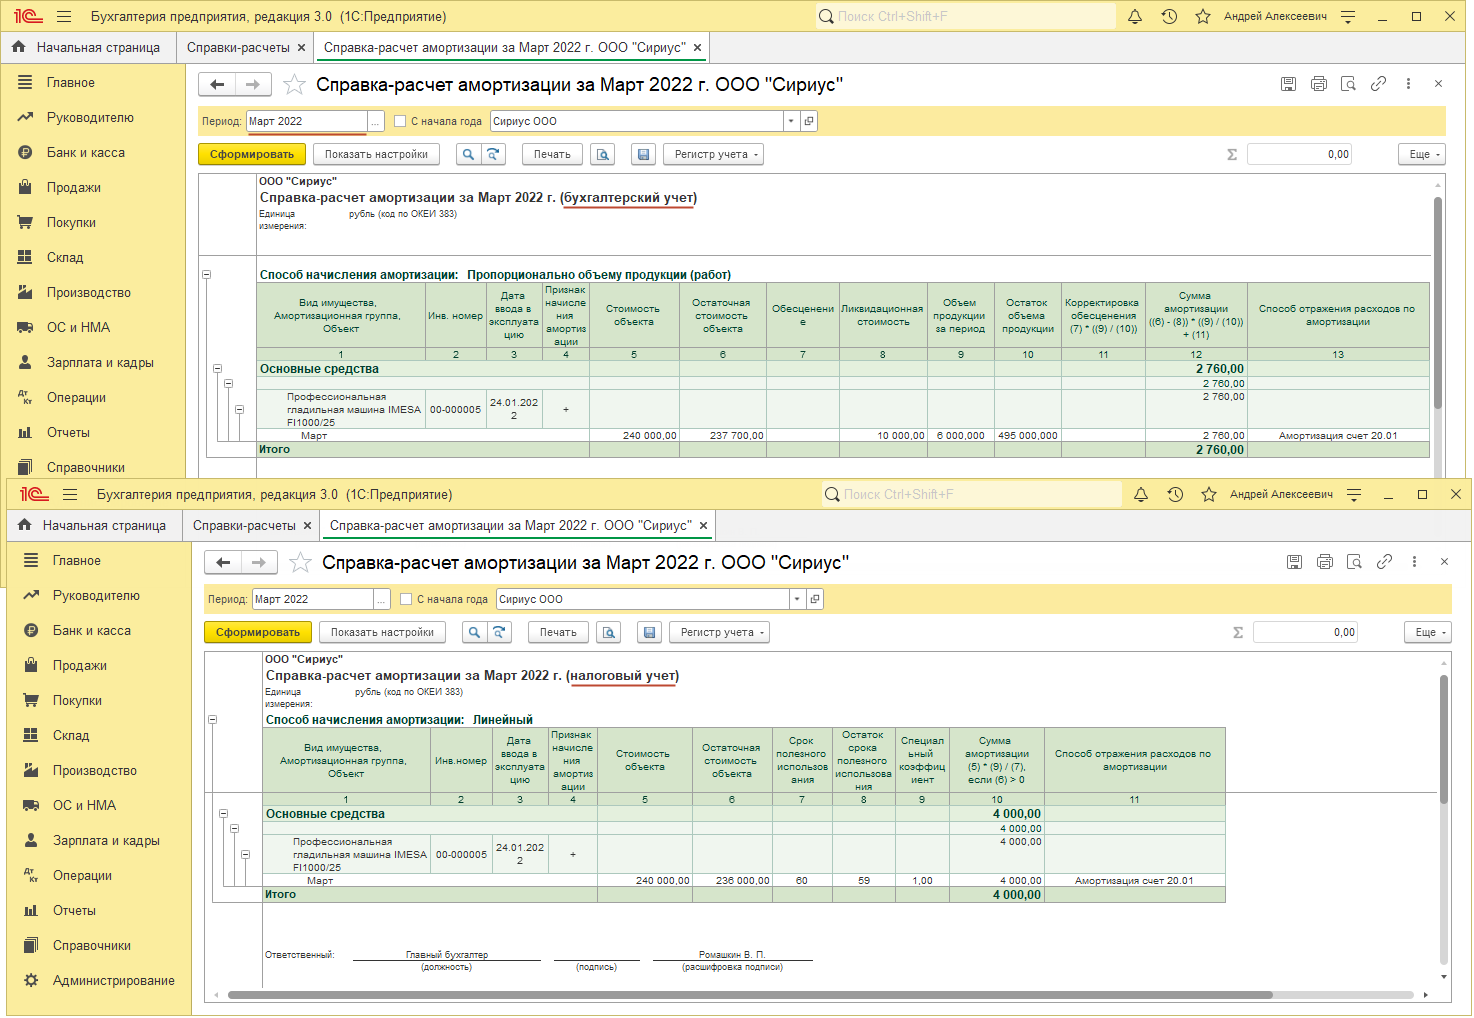
Task: Click 'Печать' button in top window
Action: point(552,154)
